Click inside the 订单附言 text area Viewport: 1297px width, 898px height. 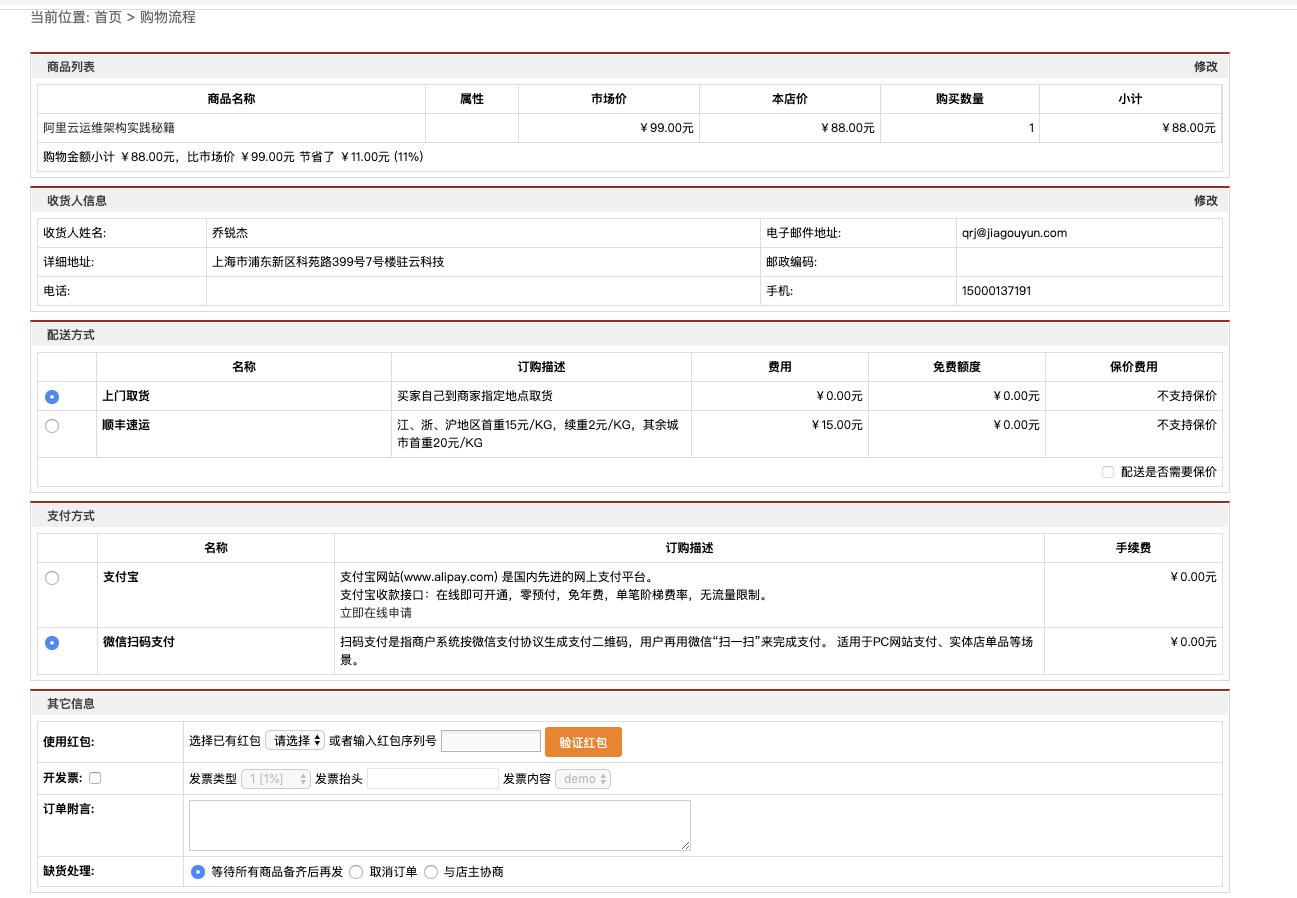click(x=437, y=824)
